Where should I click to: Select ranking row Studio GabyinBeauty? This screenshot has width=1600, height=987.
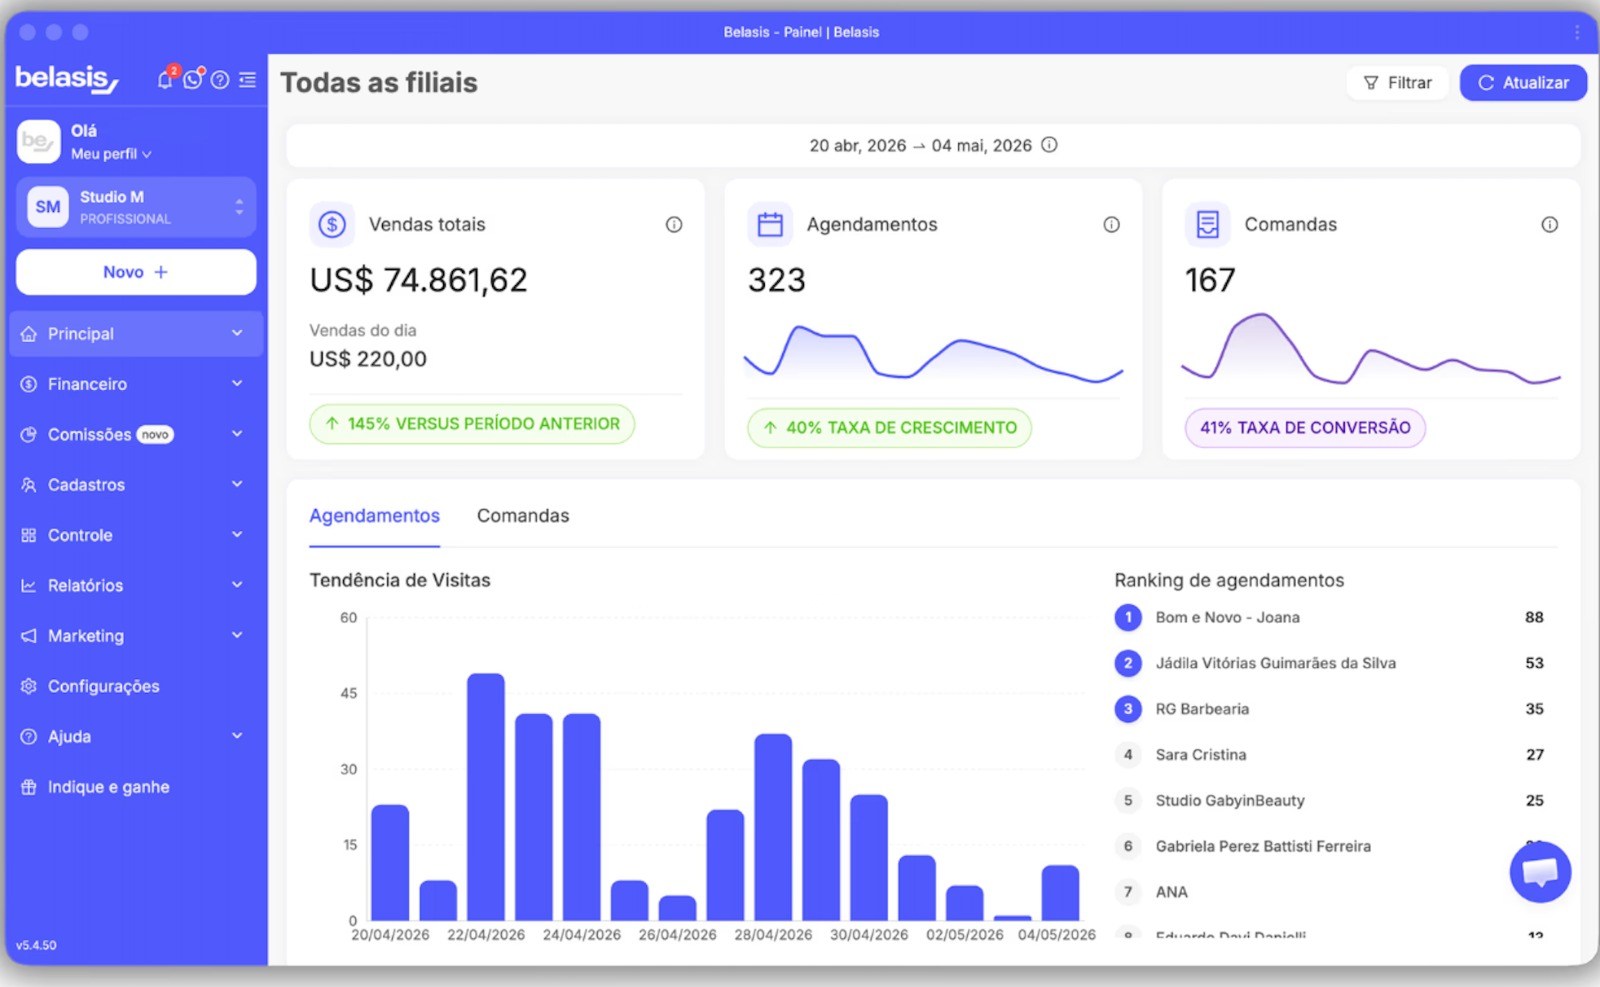tap(1330, 801)
